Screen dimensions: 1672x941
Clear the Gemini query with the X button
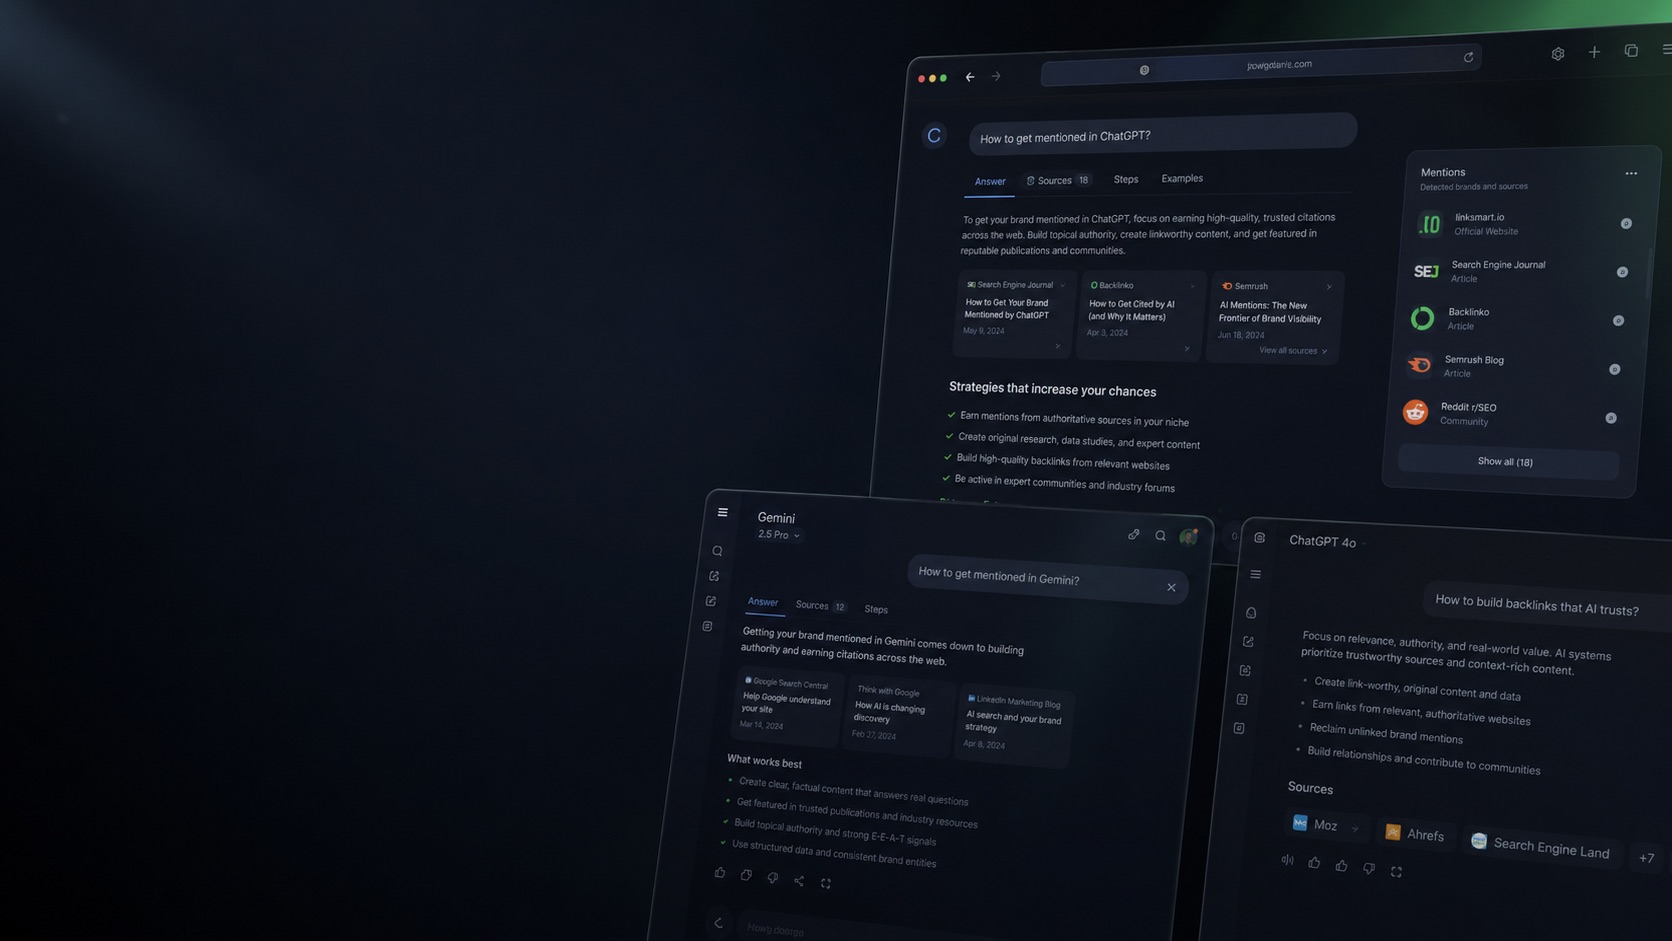[x=1171, y=587]
